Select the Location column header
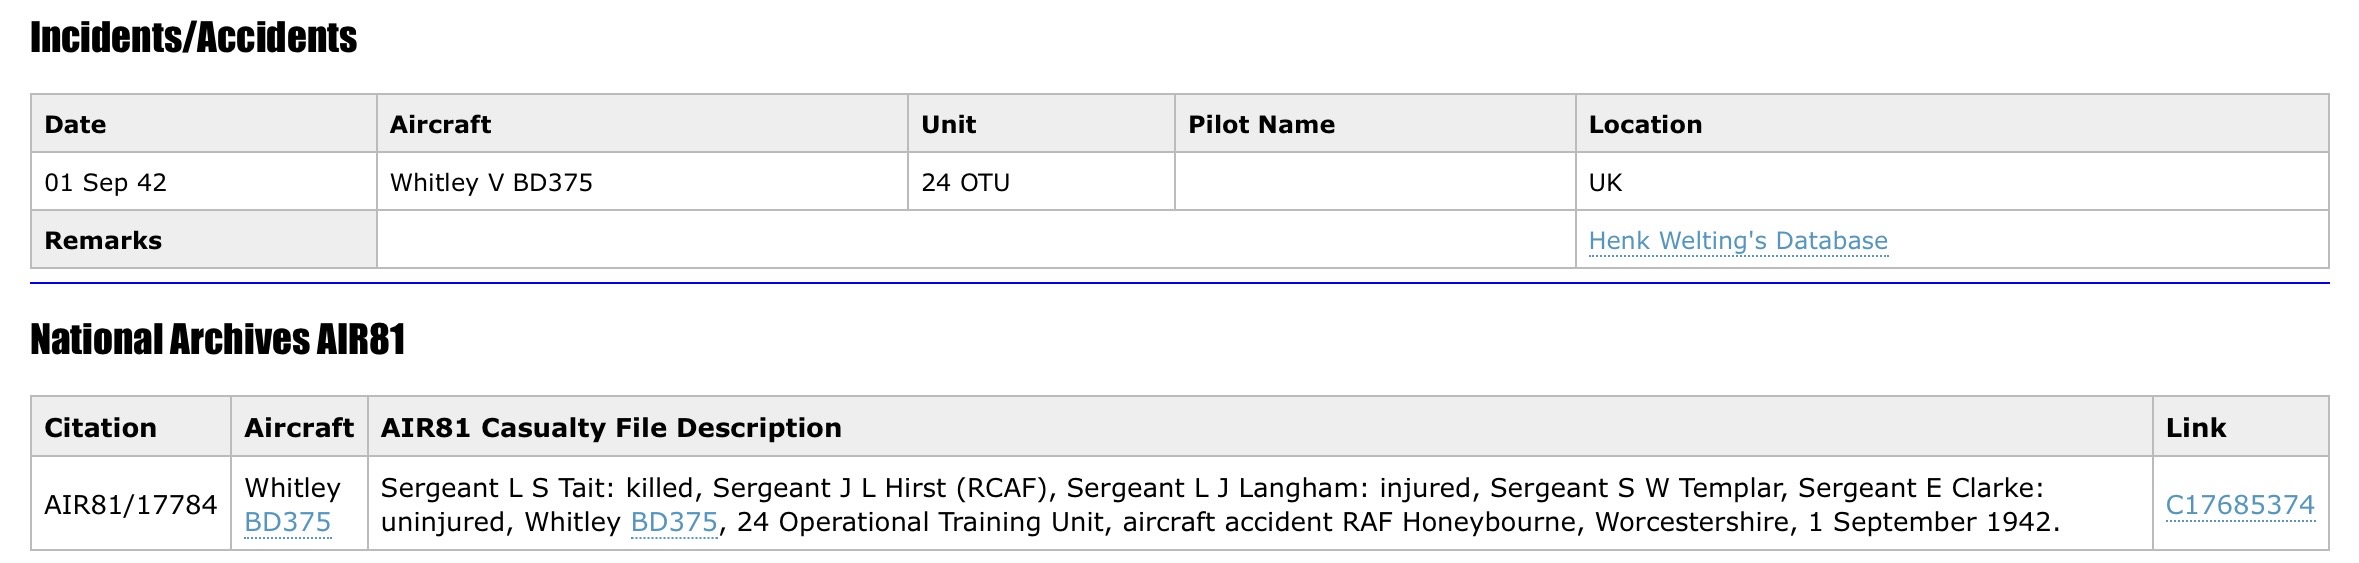The width and height of the screenshot is (2359, 563). click(x=1645, y=124)
